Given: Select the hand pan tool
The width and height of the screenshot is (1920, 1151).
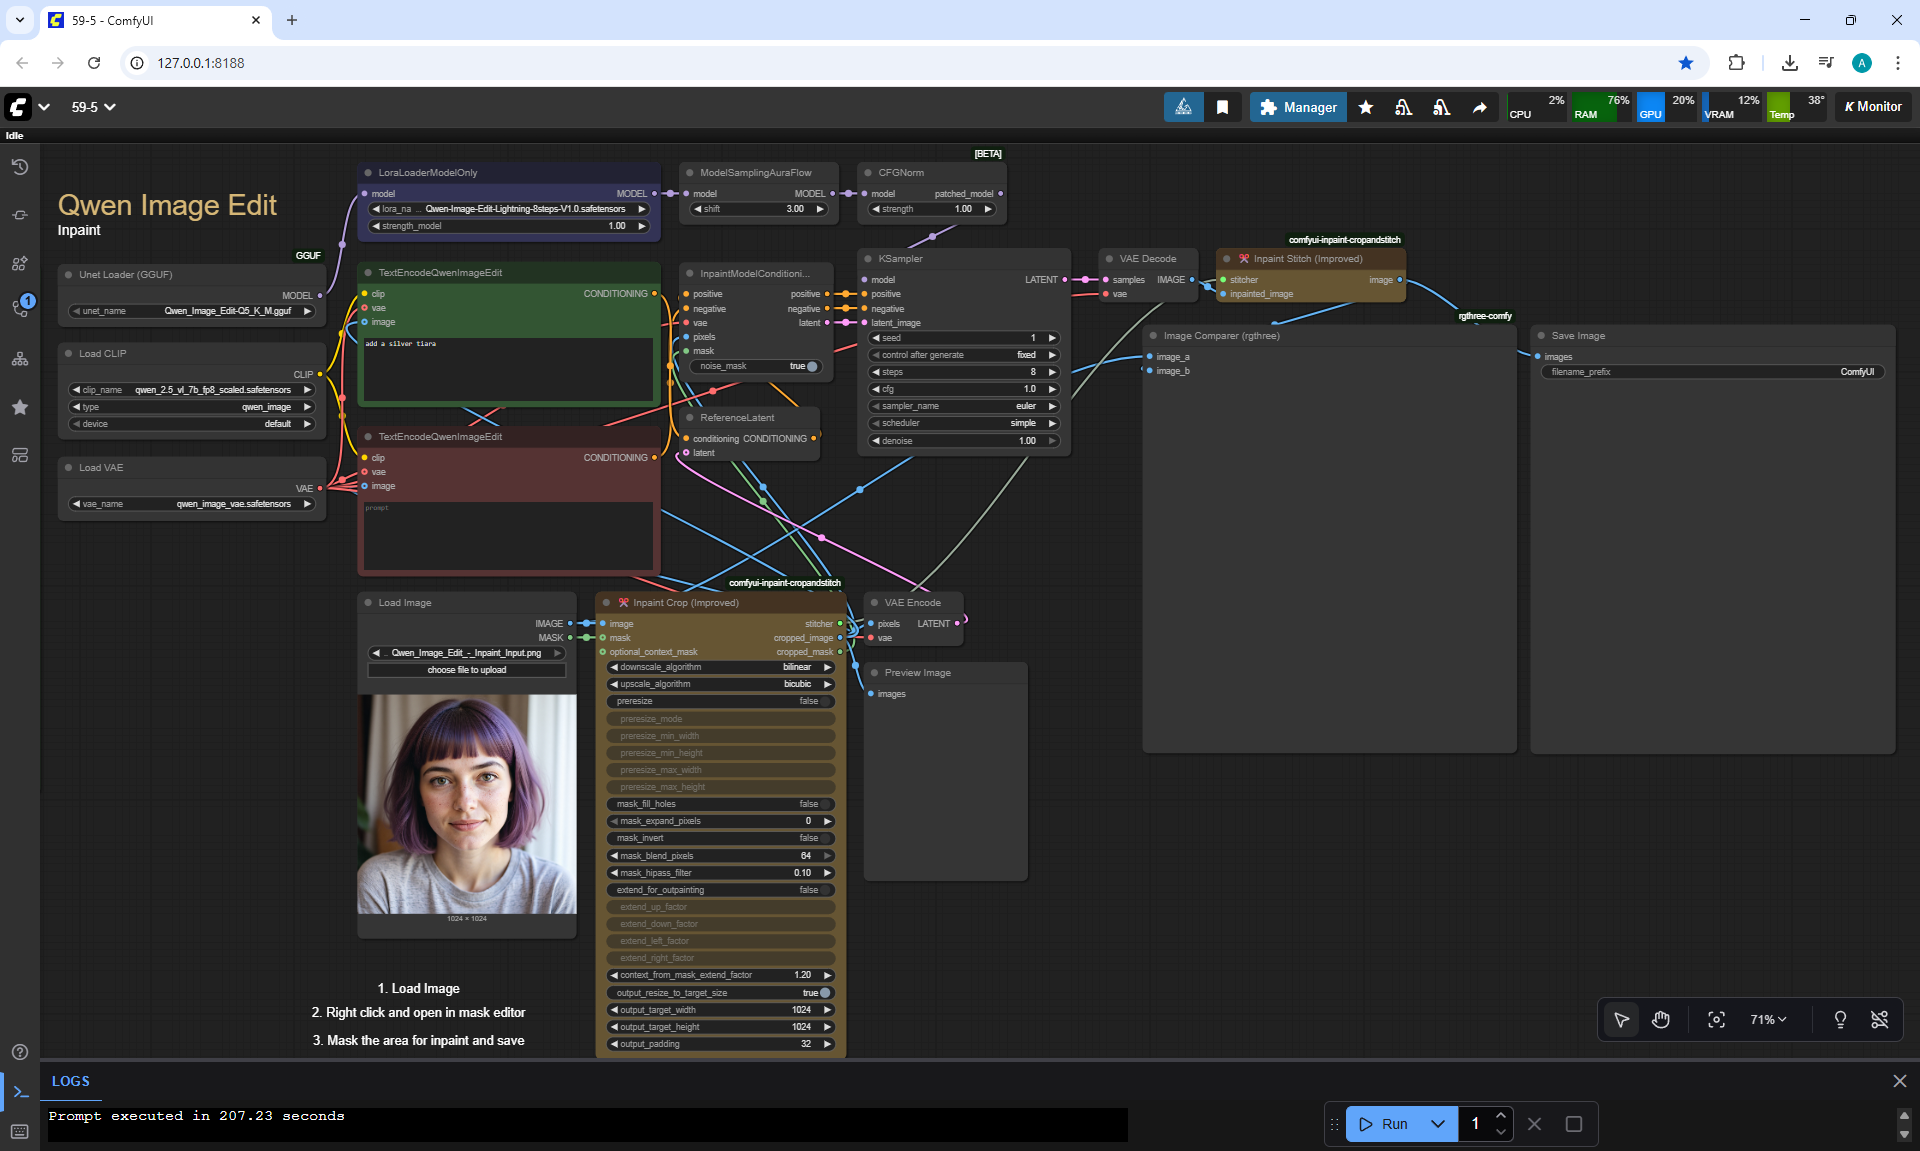Looking at the screenshot, I should pyautogui.click(x=1661, y=1020).
